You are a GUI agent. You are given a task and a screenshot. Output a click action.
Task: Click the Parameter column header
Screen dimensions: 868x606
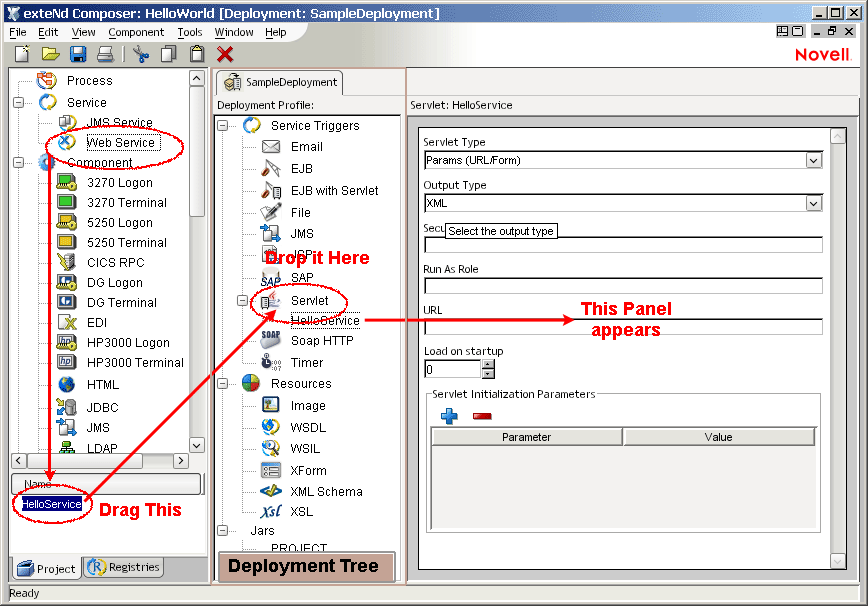(x=526, y=437)
